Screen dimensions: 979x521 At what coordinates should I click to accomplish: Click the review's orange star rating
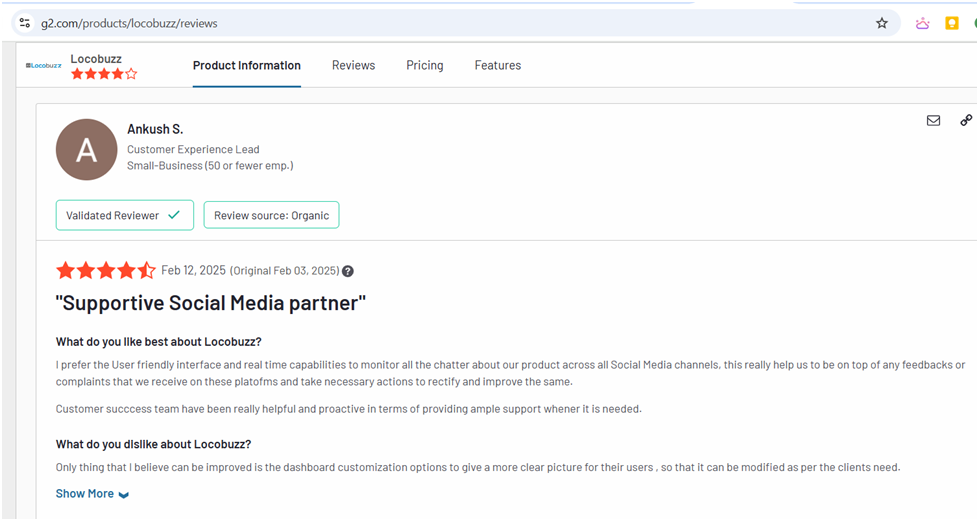[106, 270]
